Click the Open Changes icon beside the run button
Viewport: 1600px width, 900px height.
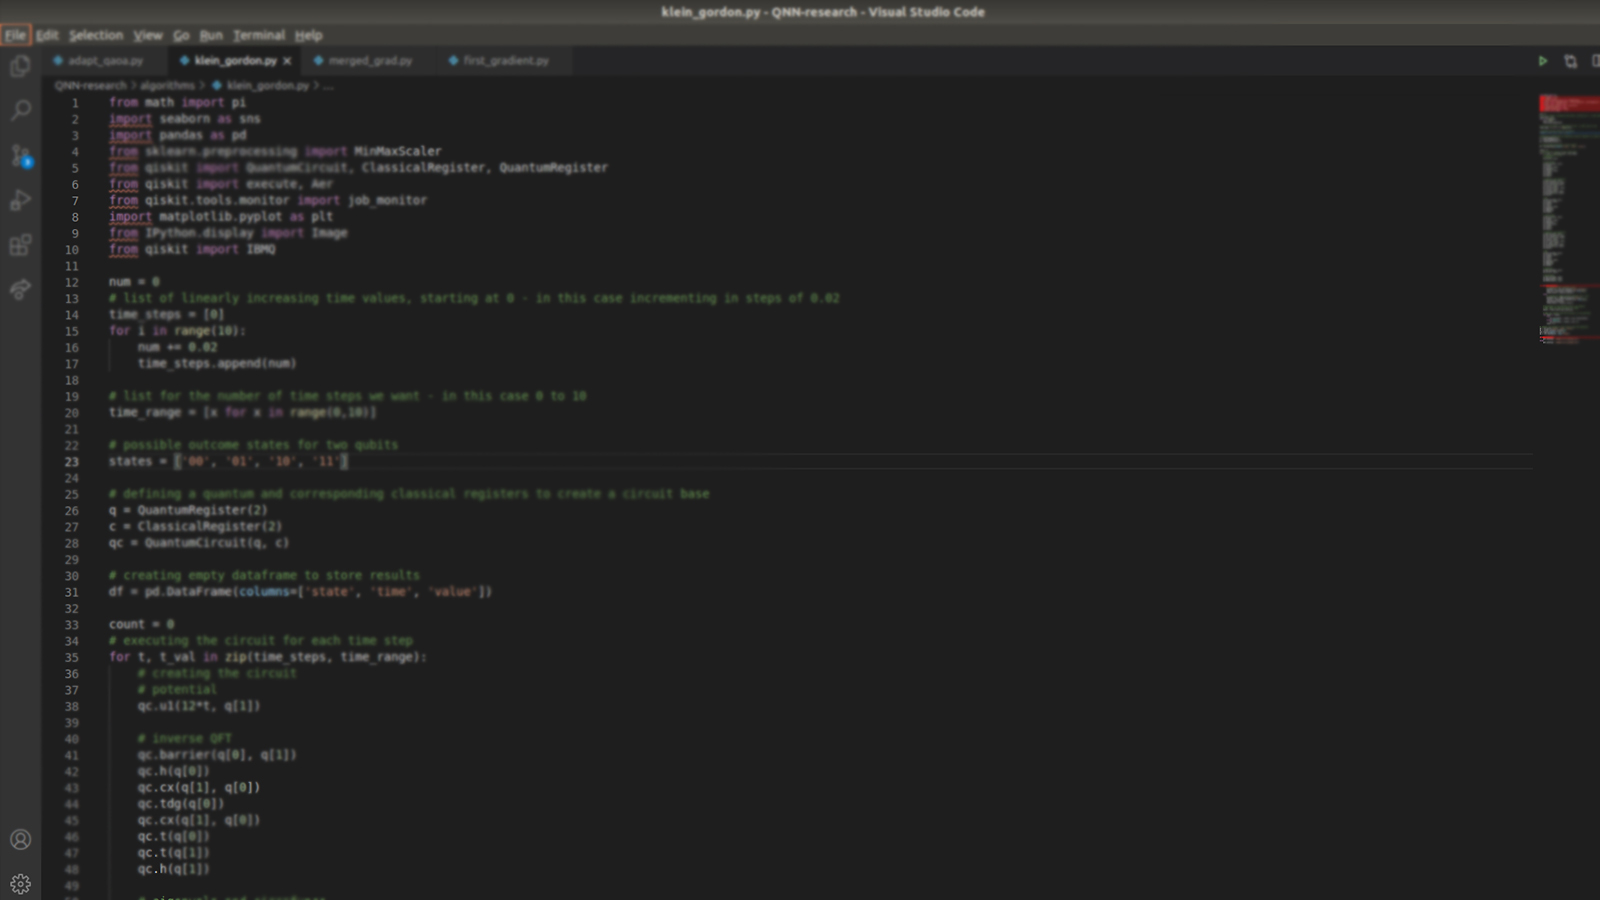pyautogui.click(x=1570, y=61)
